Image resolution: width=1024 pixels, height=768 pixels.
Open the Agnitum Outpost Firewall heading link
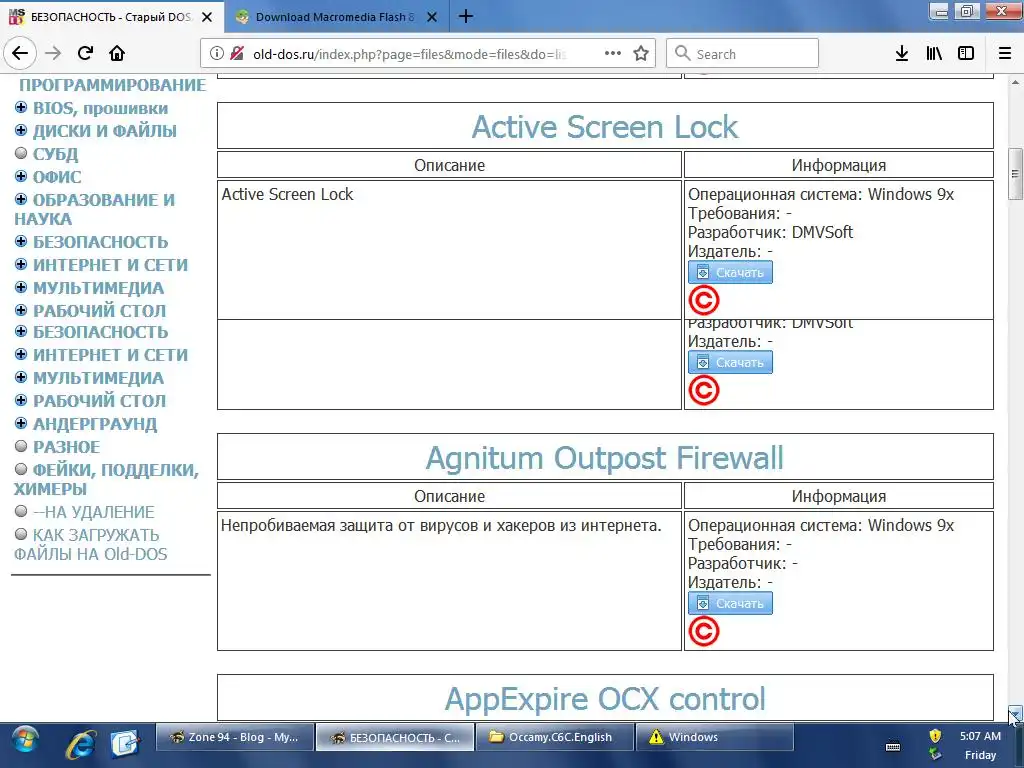click(605, 458)
